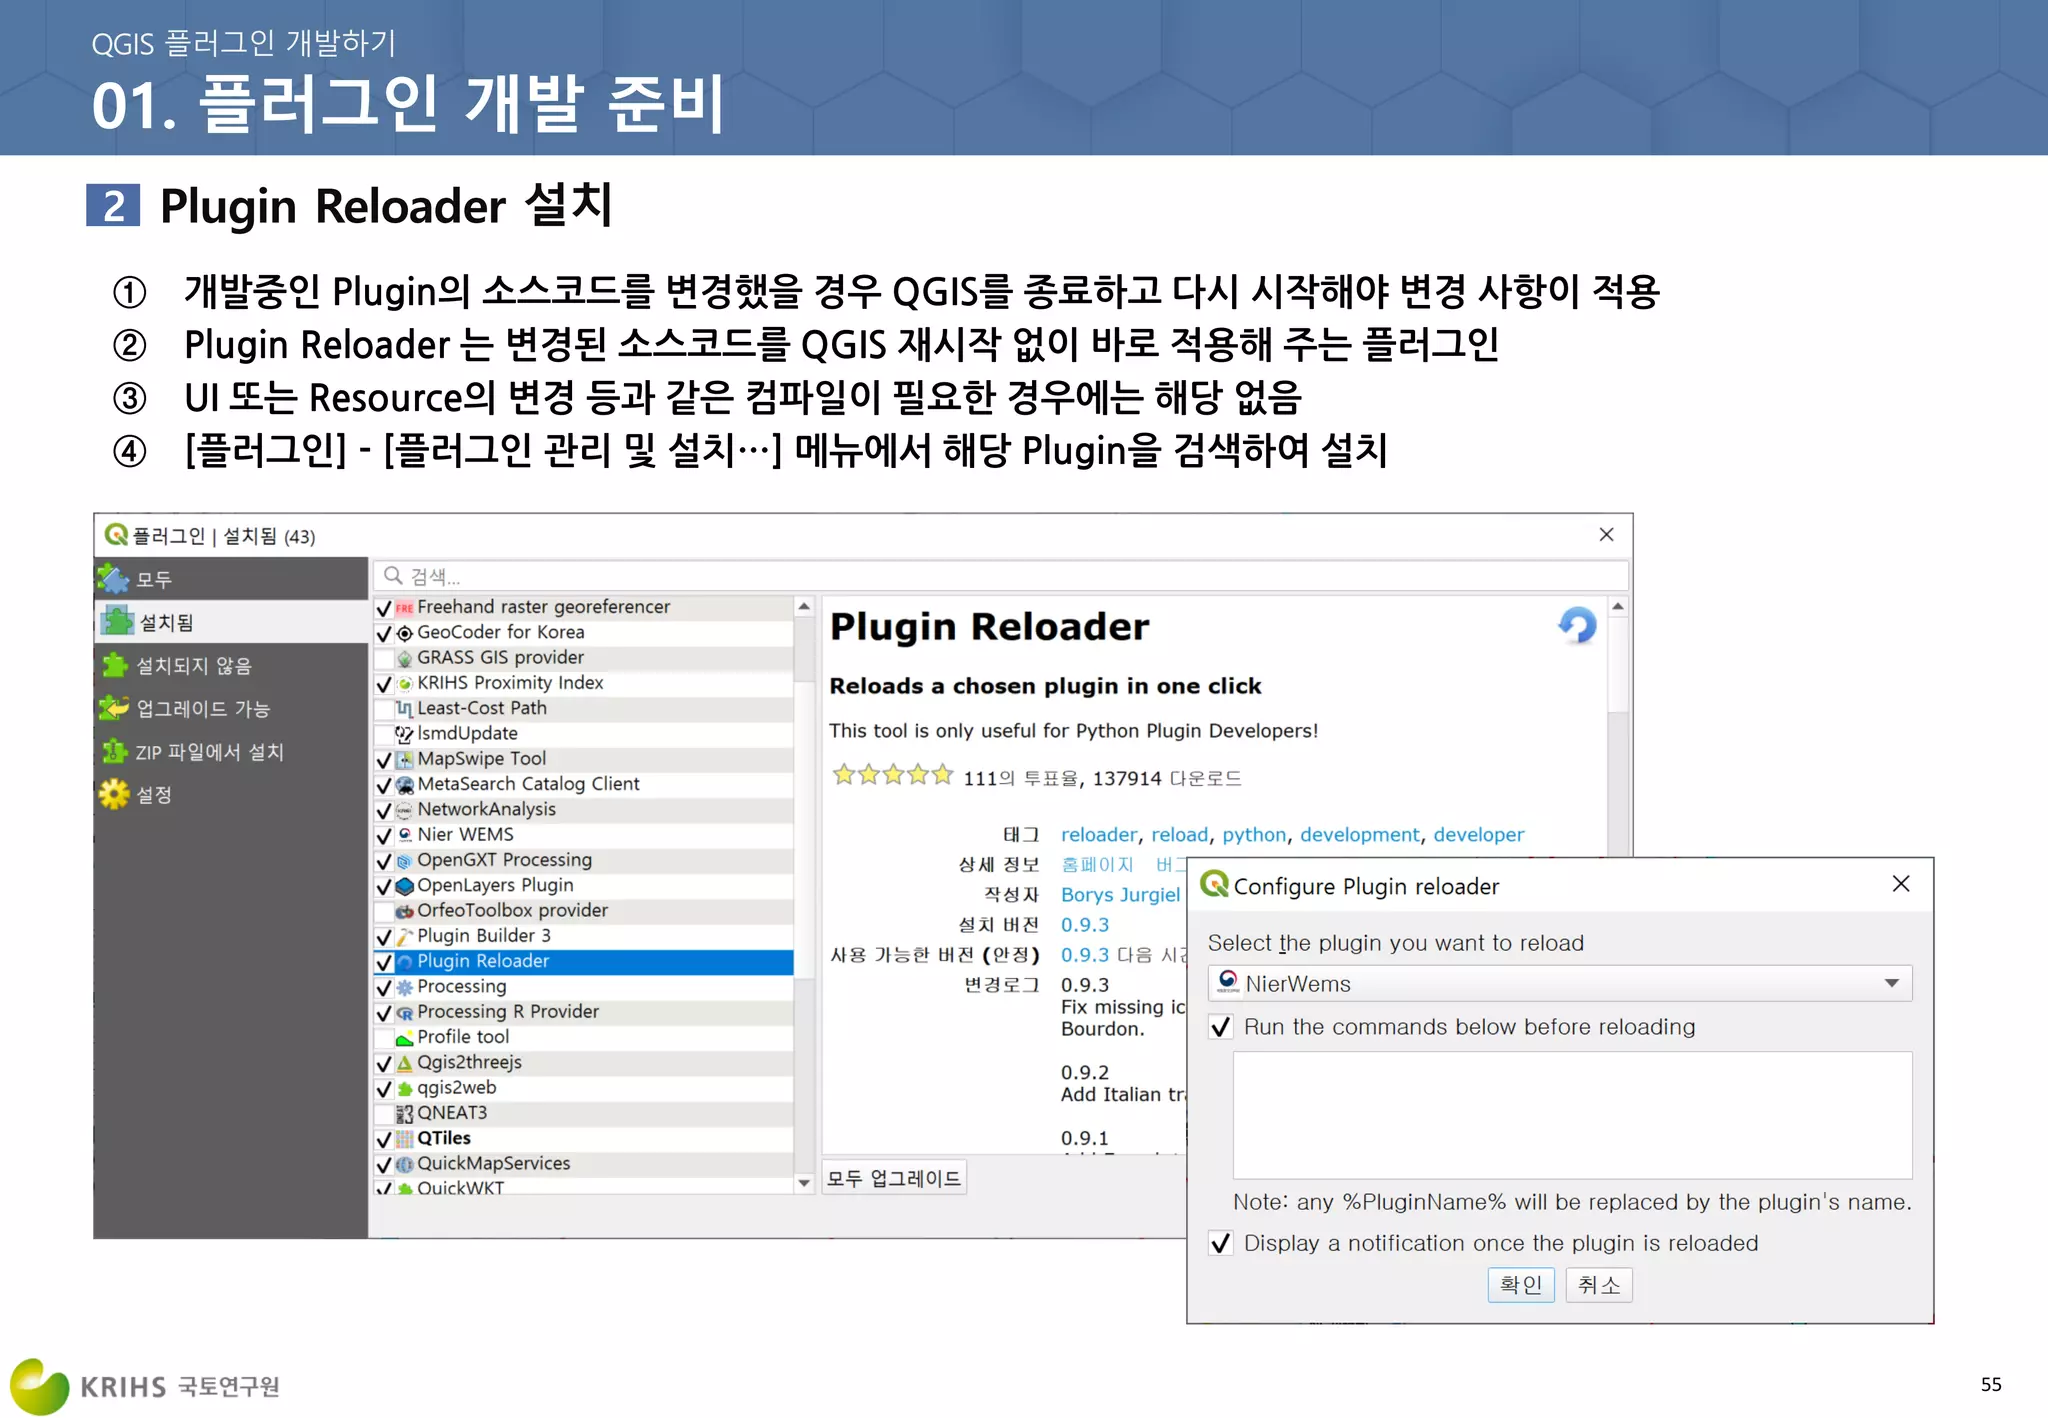Select the 업그레이드 가능 tab
The height and width of the screenshot is (1418, 2048).
pos(231,708)
